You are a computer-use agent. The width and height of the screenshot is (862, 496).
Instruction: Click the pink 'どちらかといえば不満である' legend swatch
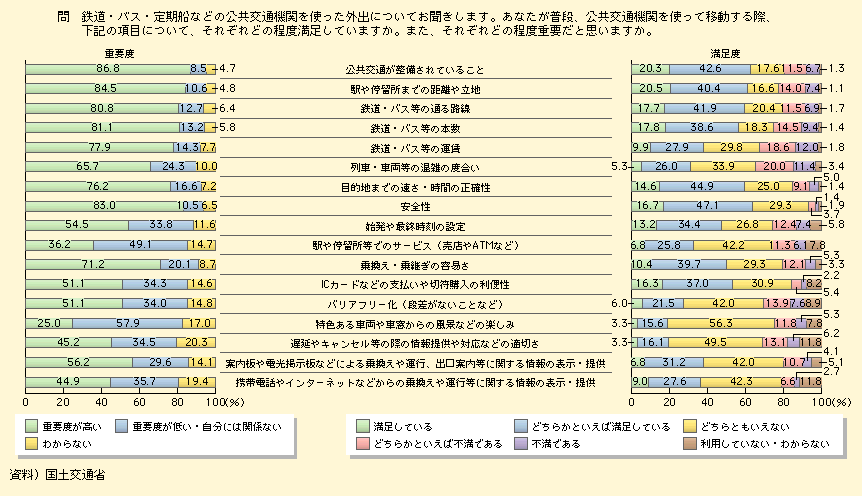coord(362,443)
